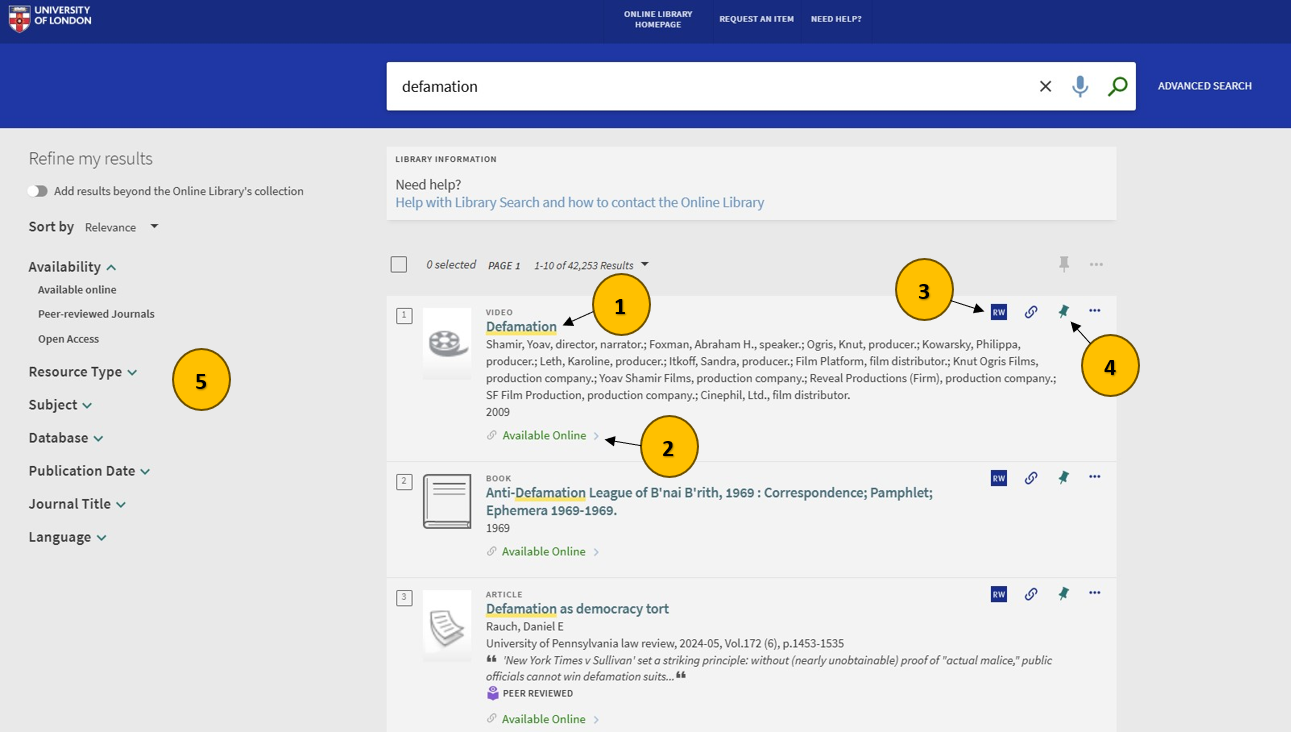The image size is (1291, 732).
Task: Filter by Available online
Action: (x=77, y=290)
